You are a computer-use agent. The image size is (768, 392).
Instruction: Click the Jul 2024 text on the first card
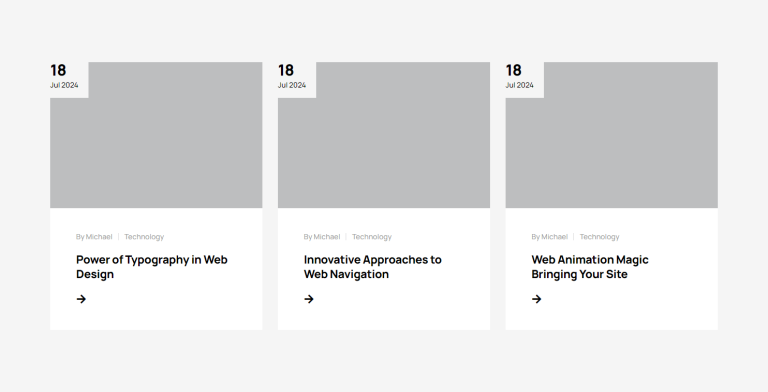coord(64,85)
